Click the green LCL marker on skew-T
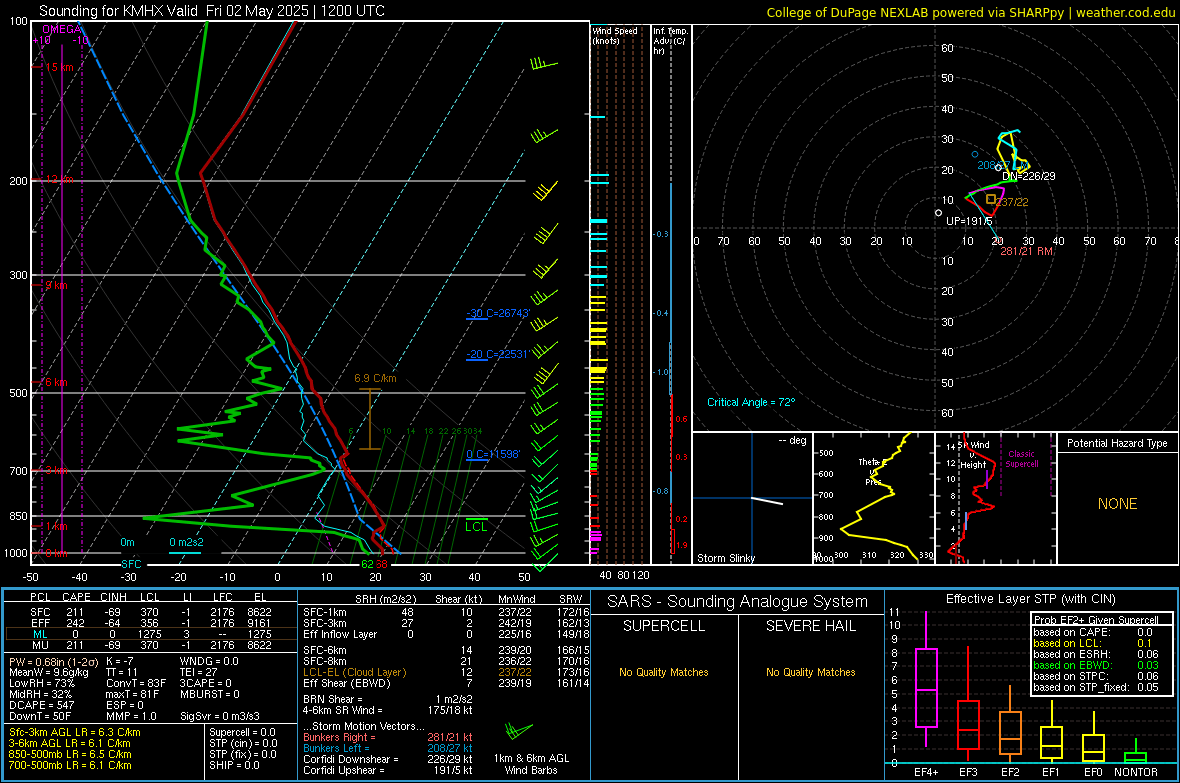Screen dimensions: 1180x783 pyautogui.click(x=476, y=526)
